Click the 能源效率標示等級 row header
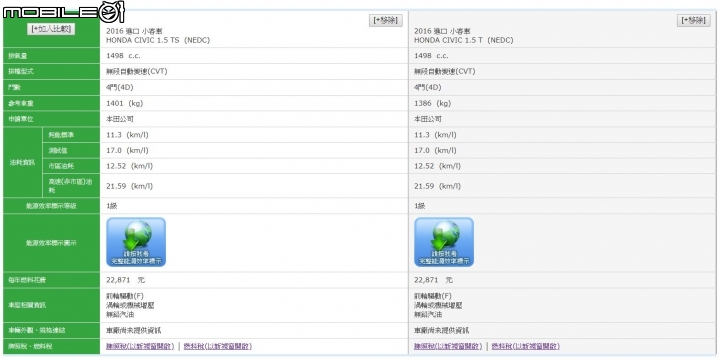This screenshot has width=720, height=361. [51, 206]
